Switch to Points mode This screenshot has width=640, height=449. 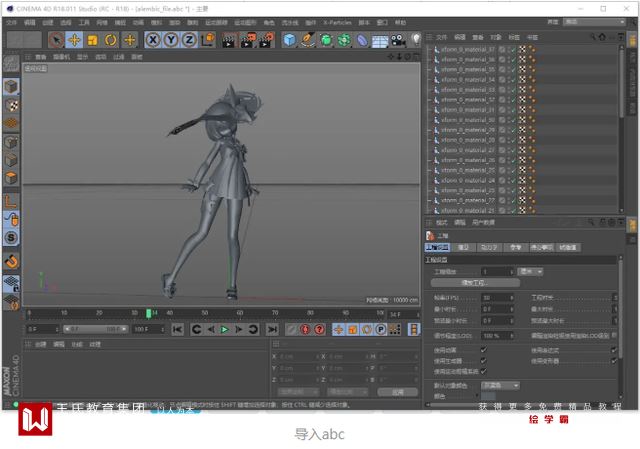(11, 142)
